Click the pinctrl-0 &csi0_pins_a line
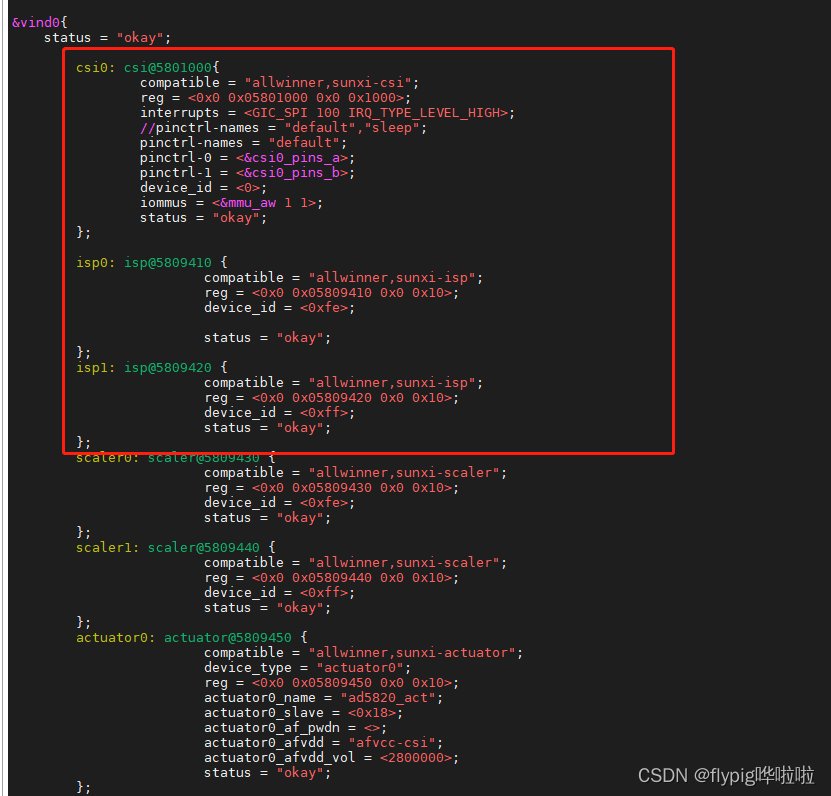Viewport: 831px width, 796px height. [247, 158]
